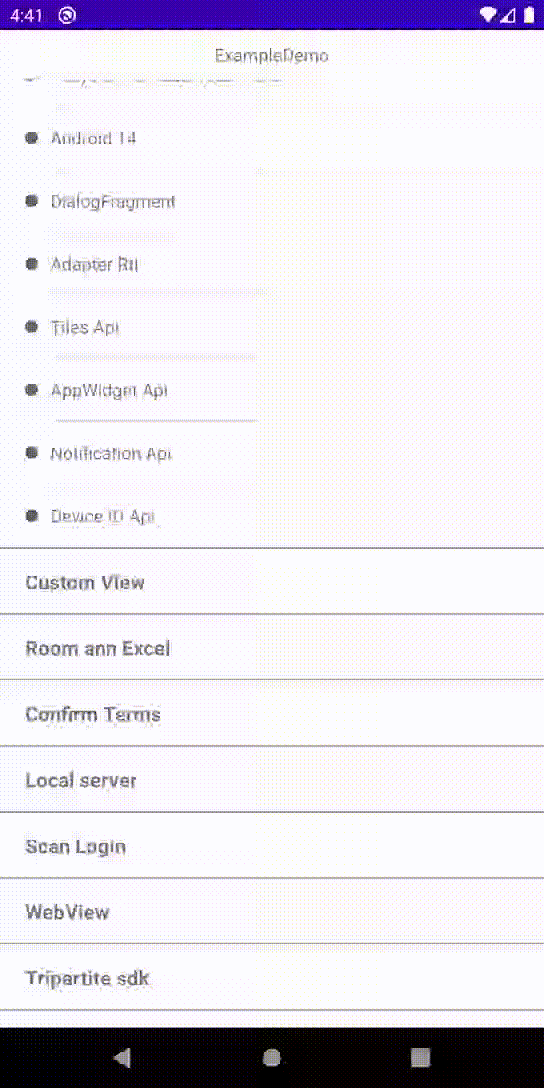The image size is (544, 1088).
Task: Select the Adapter Rtl entry
Action: [x=94, y=264]
